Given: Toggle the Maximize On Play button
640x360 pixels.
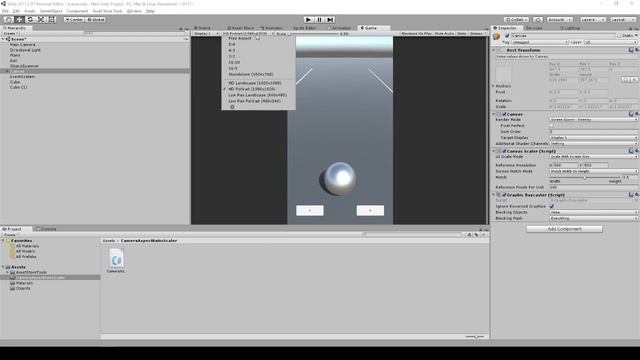Looking at the screenshot, I should (416, 33).
